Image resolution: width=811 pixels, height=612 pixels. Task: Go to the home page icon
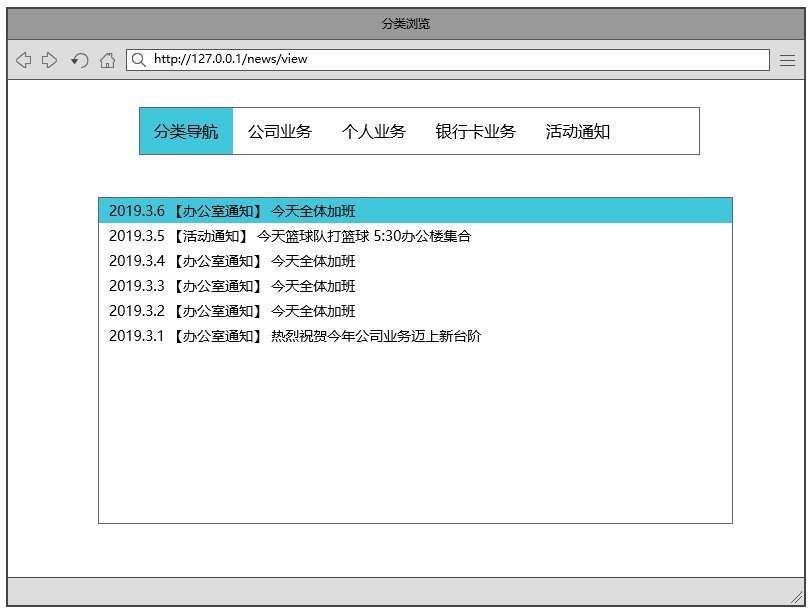(x=108, y=60)
